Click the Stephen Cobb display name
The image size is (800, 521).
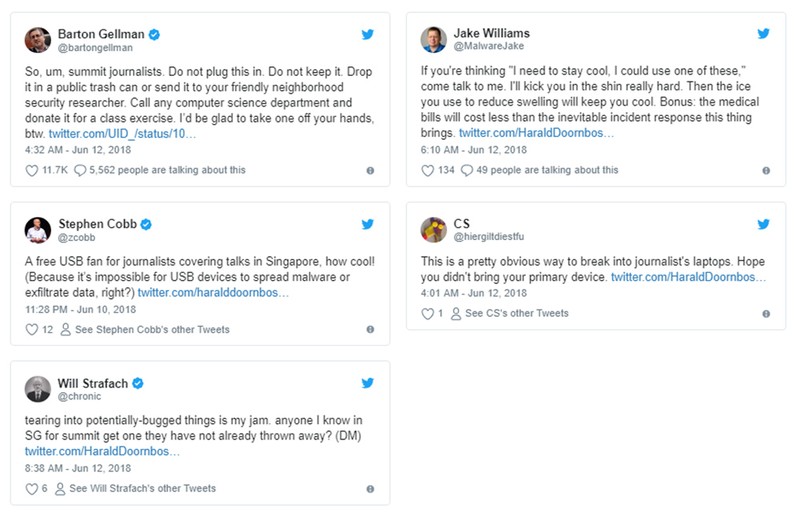point(98,224)
